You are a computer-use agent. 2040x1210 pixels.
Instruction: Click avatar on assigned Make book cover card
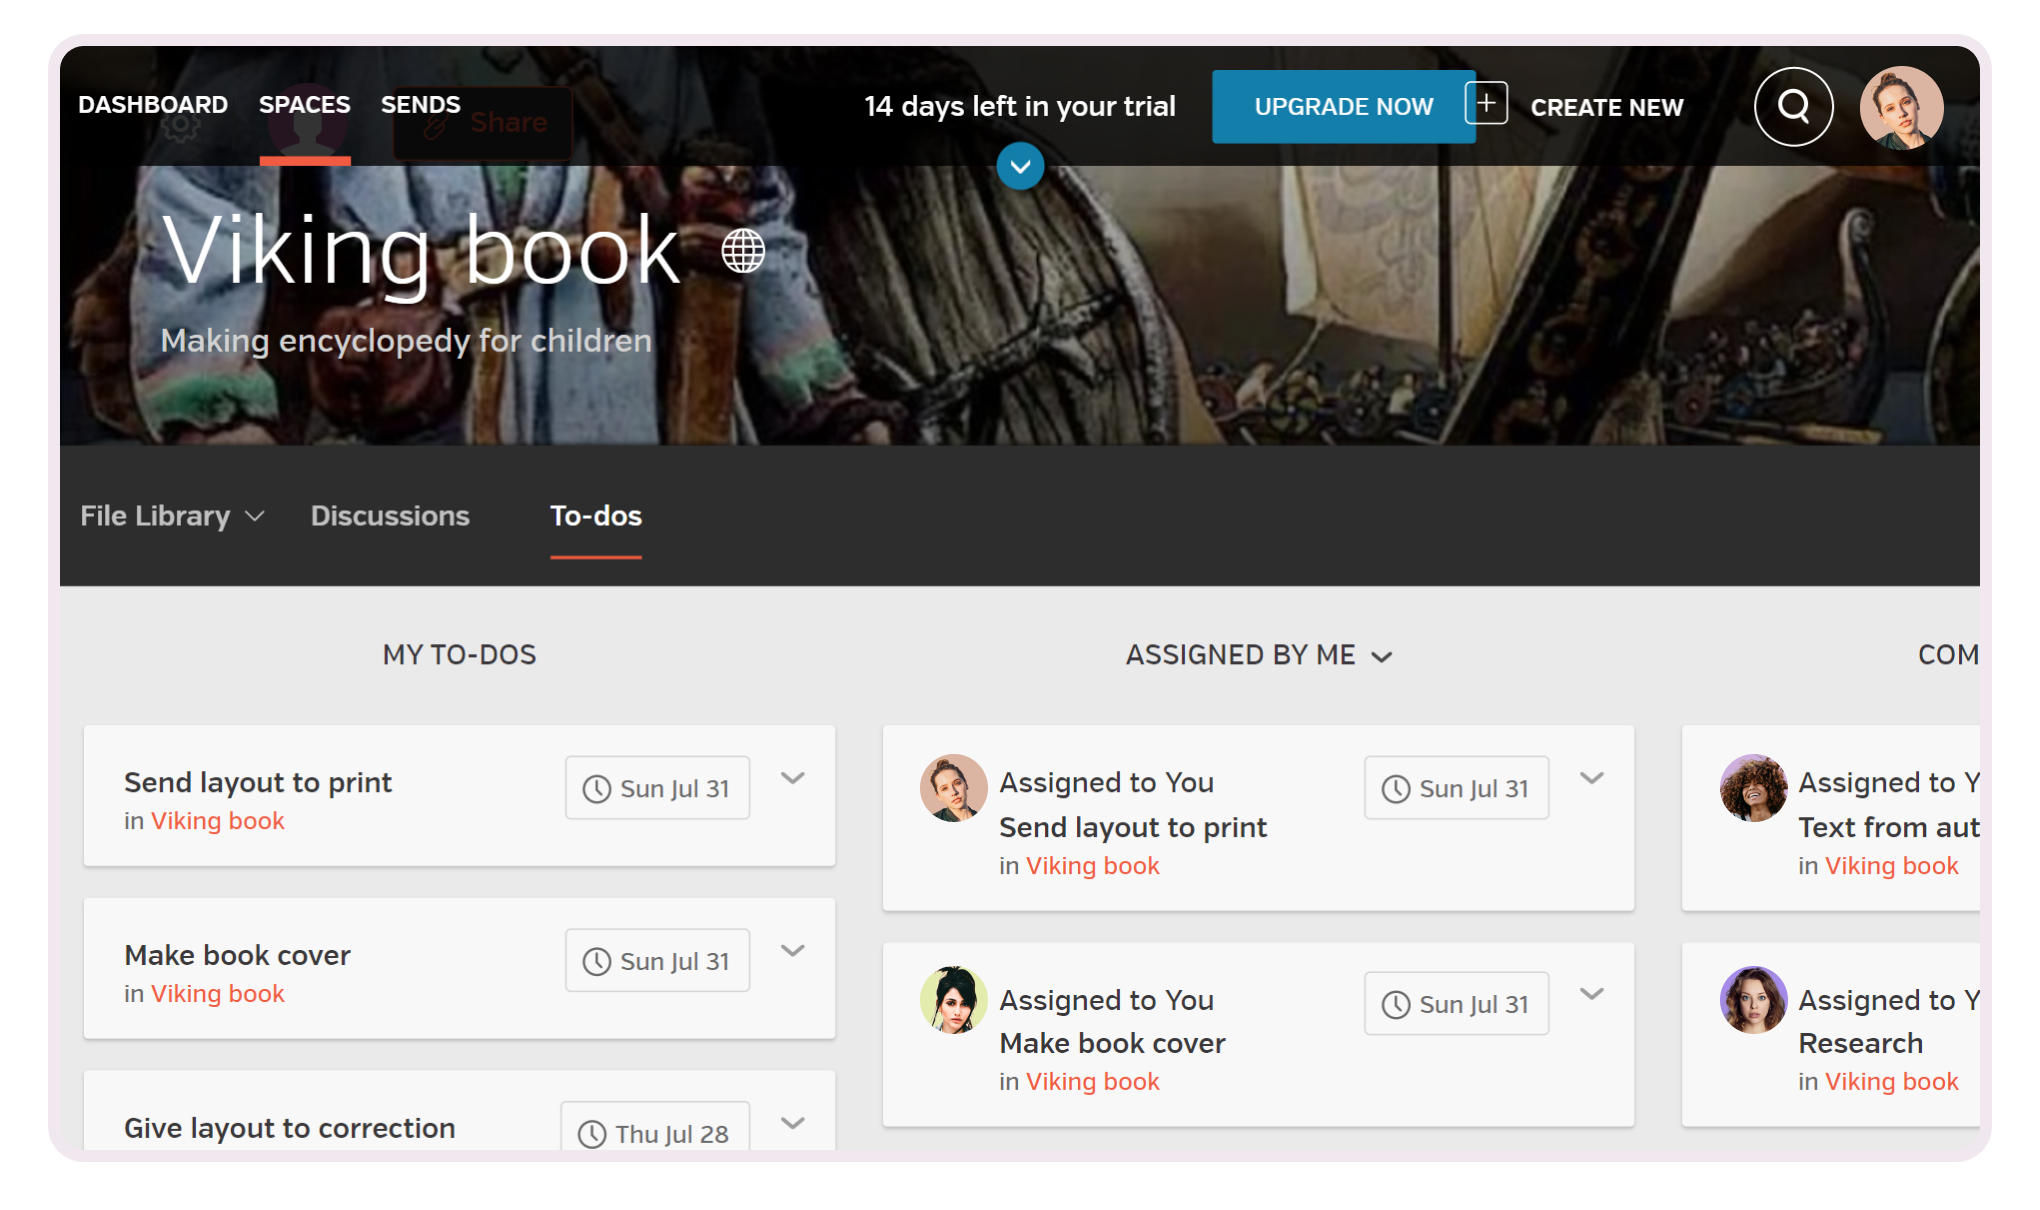[953, 1000]
